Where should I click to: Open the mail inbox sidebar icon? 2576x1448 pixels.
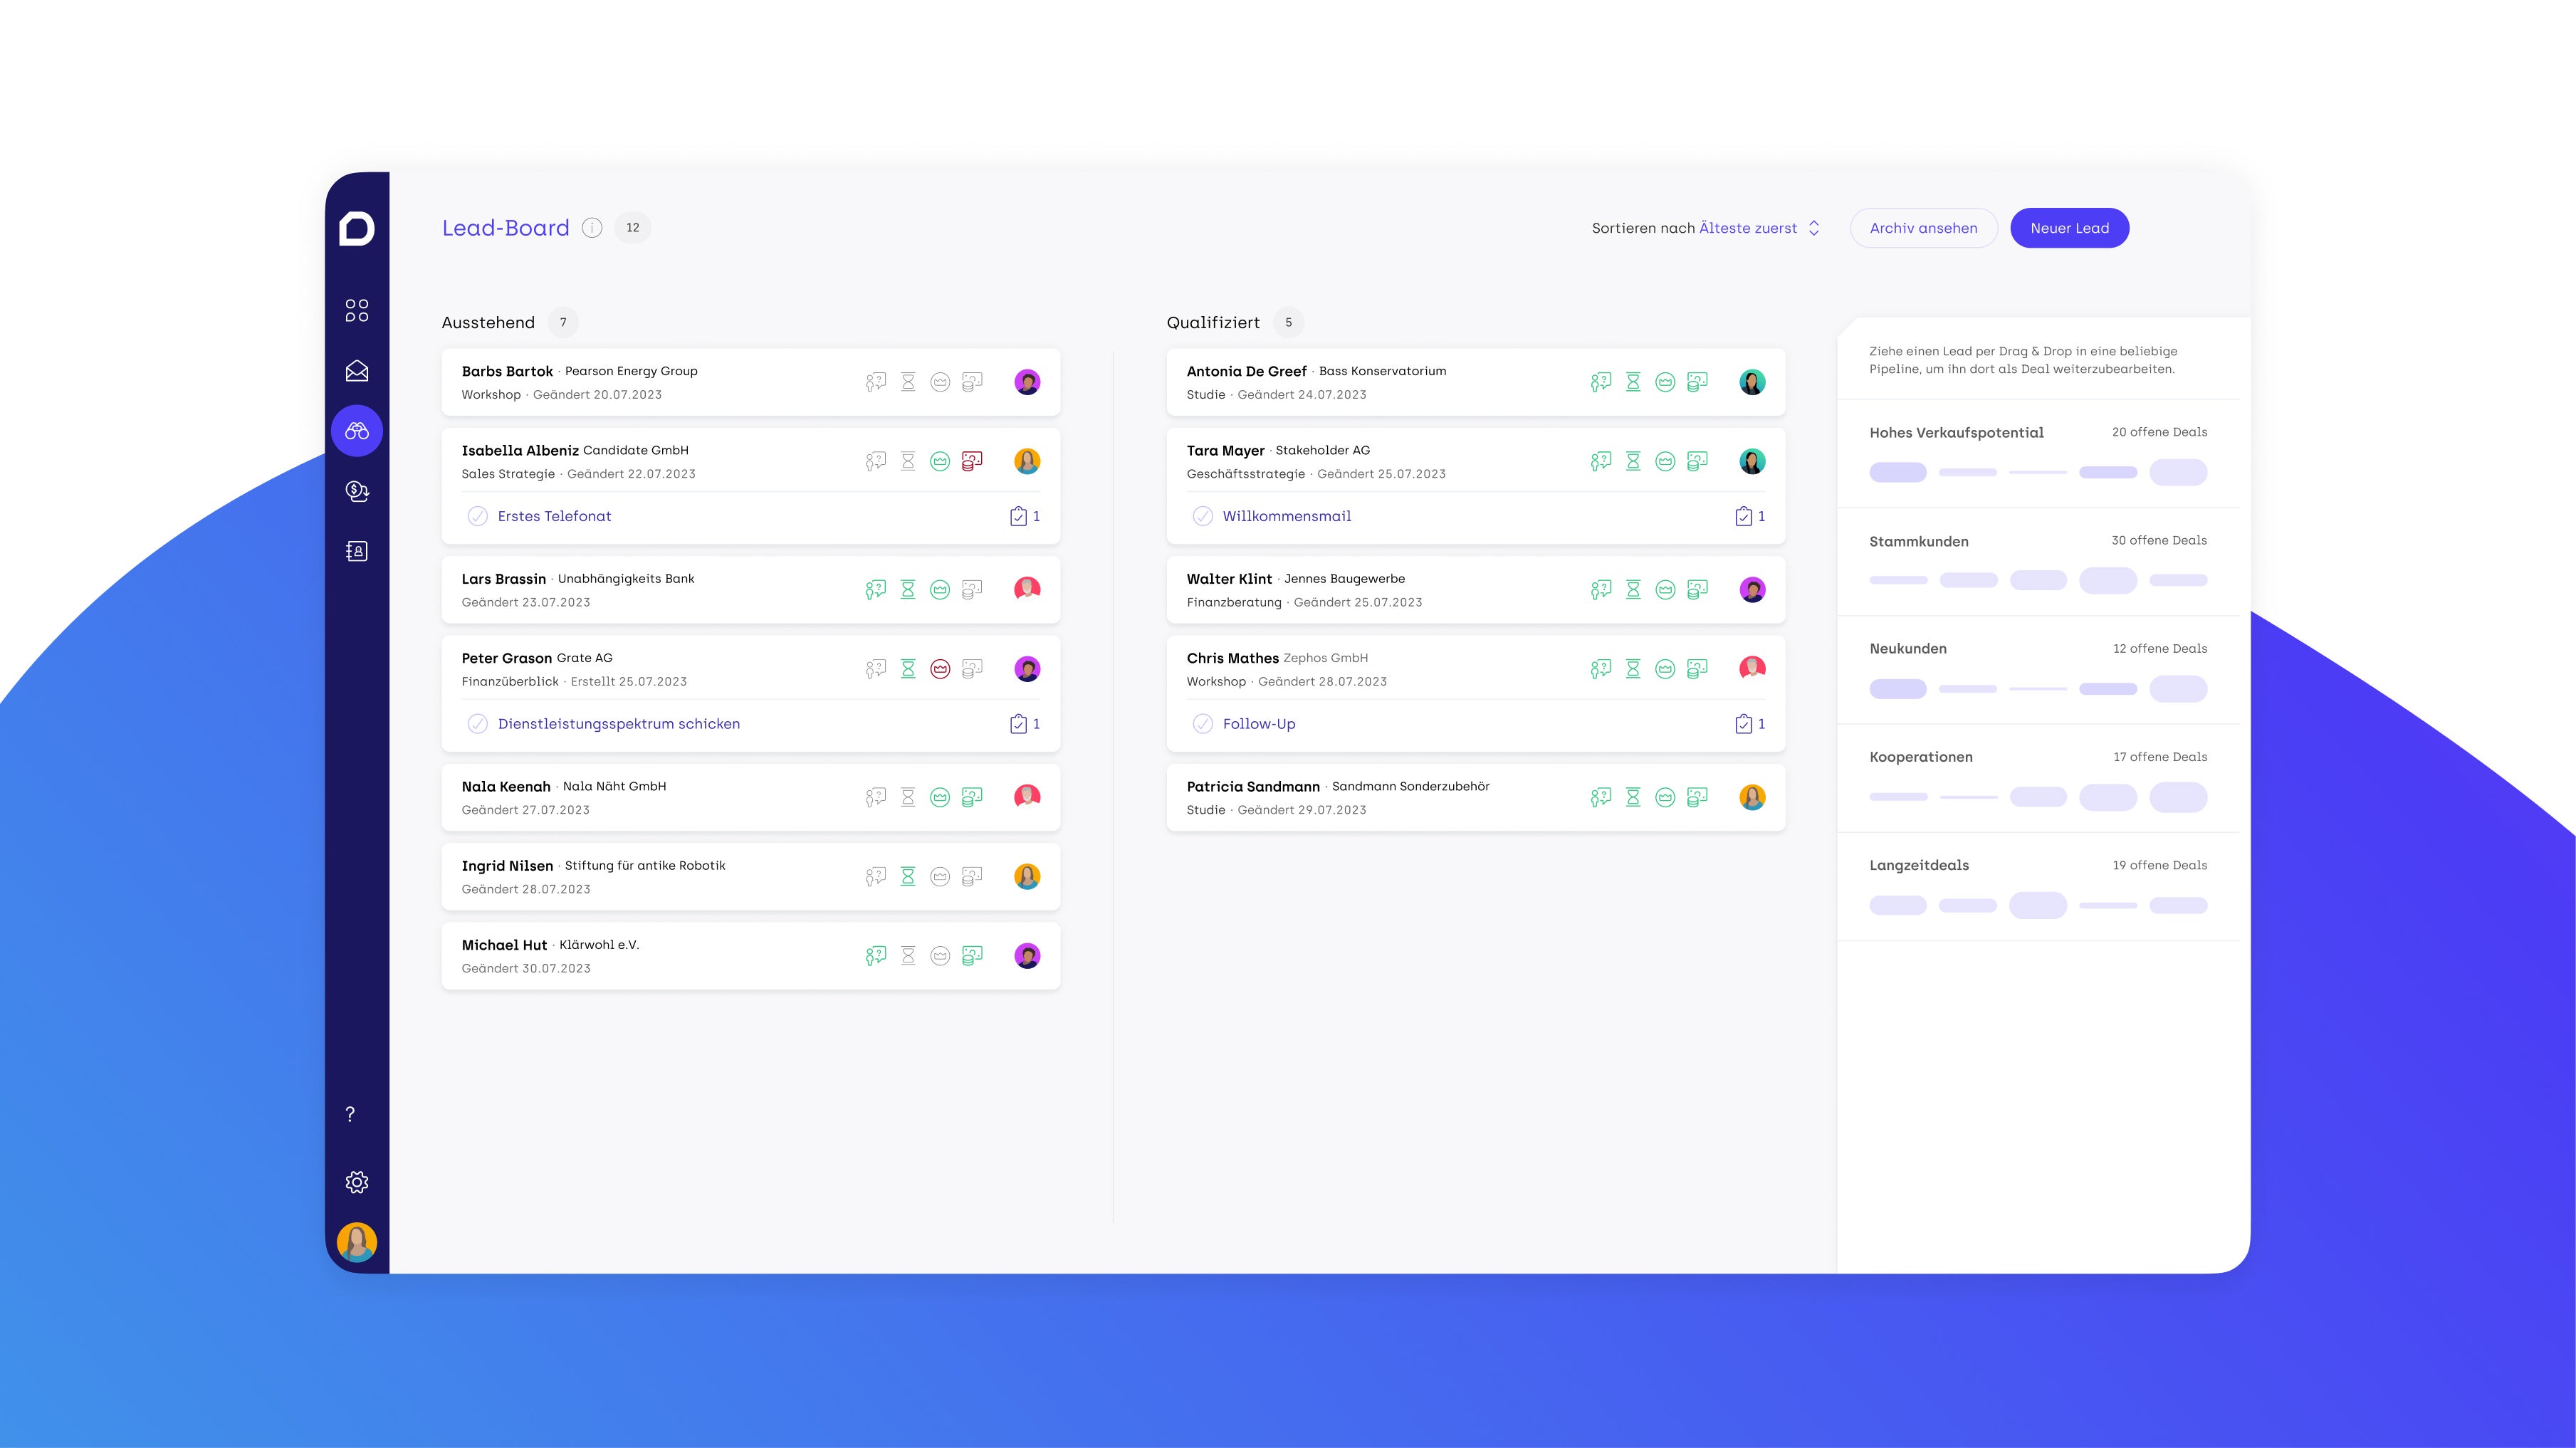[357, 371]
